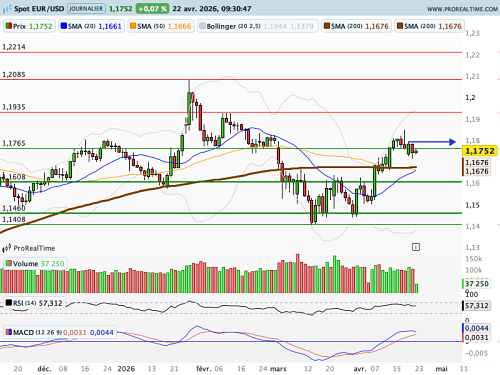
Task: Click the 1,1460 support level label
Action: click(x=14, y=208)
